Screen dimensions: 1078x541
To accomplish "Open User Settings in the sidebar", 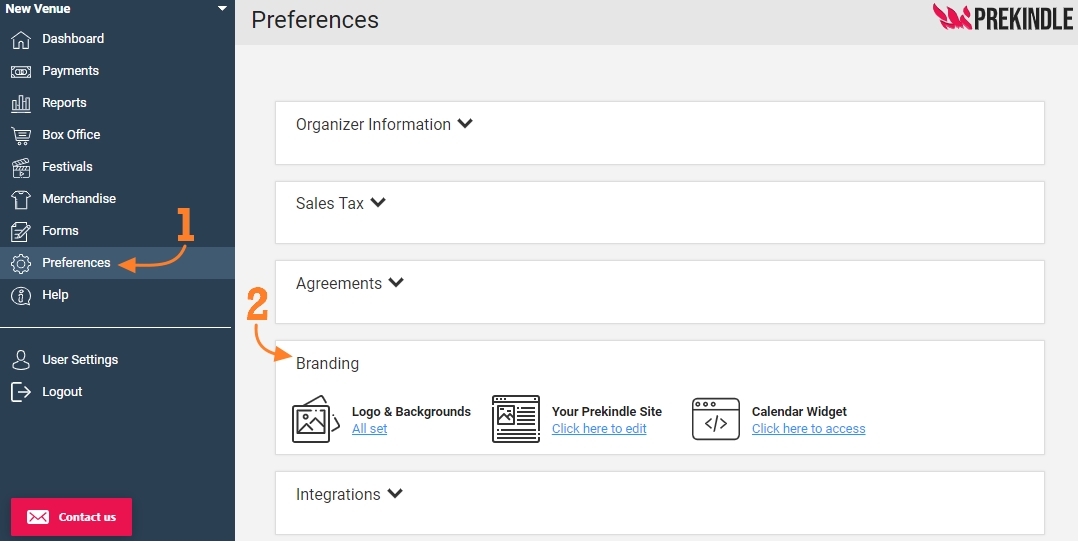I will (80, 360).
